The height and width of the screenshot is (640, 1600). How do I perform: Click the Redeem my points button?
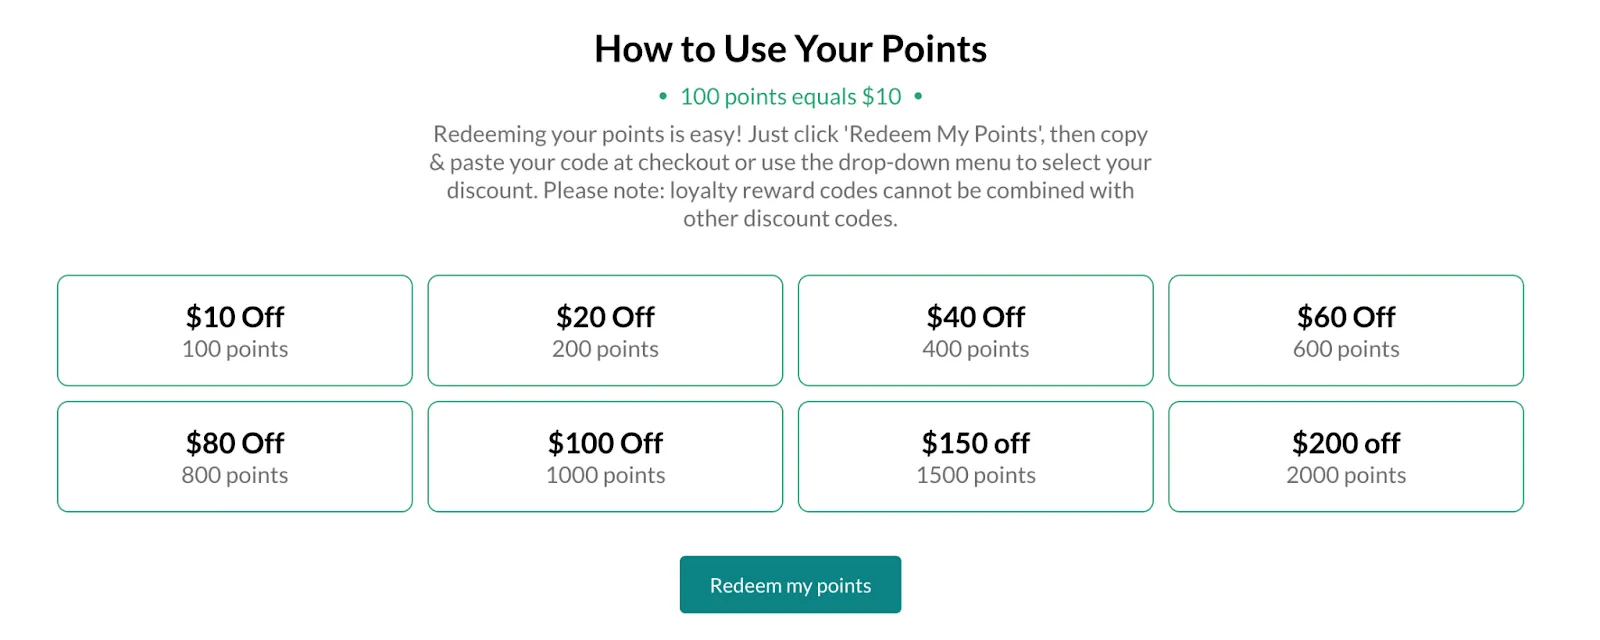790,585
